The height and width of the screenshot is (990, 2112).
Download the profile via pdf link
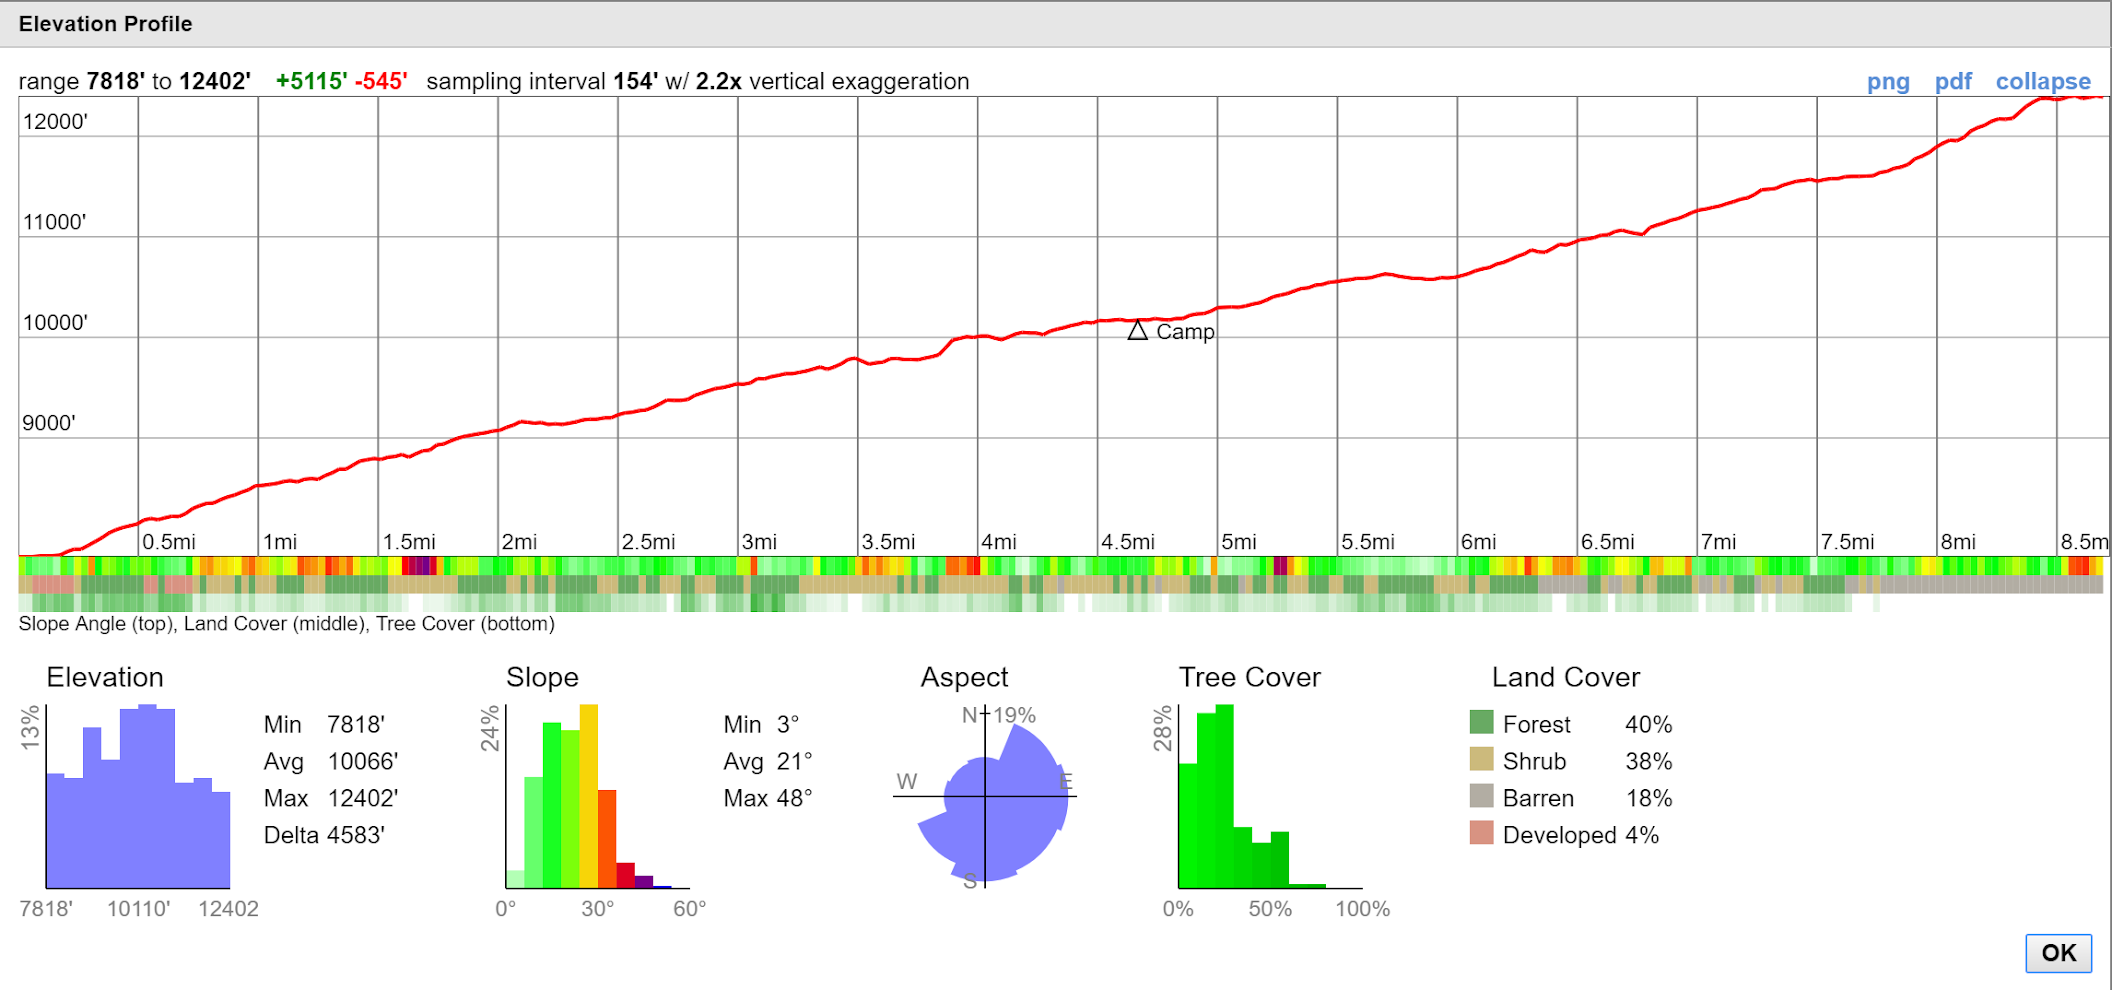click(x=1953, y=81)
